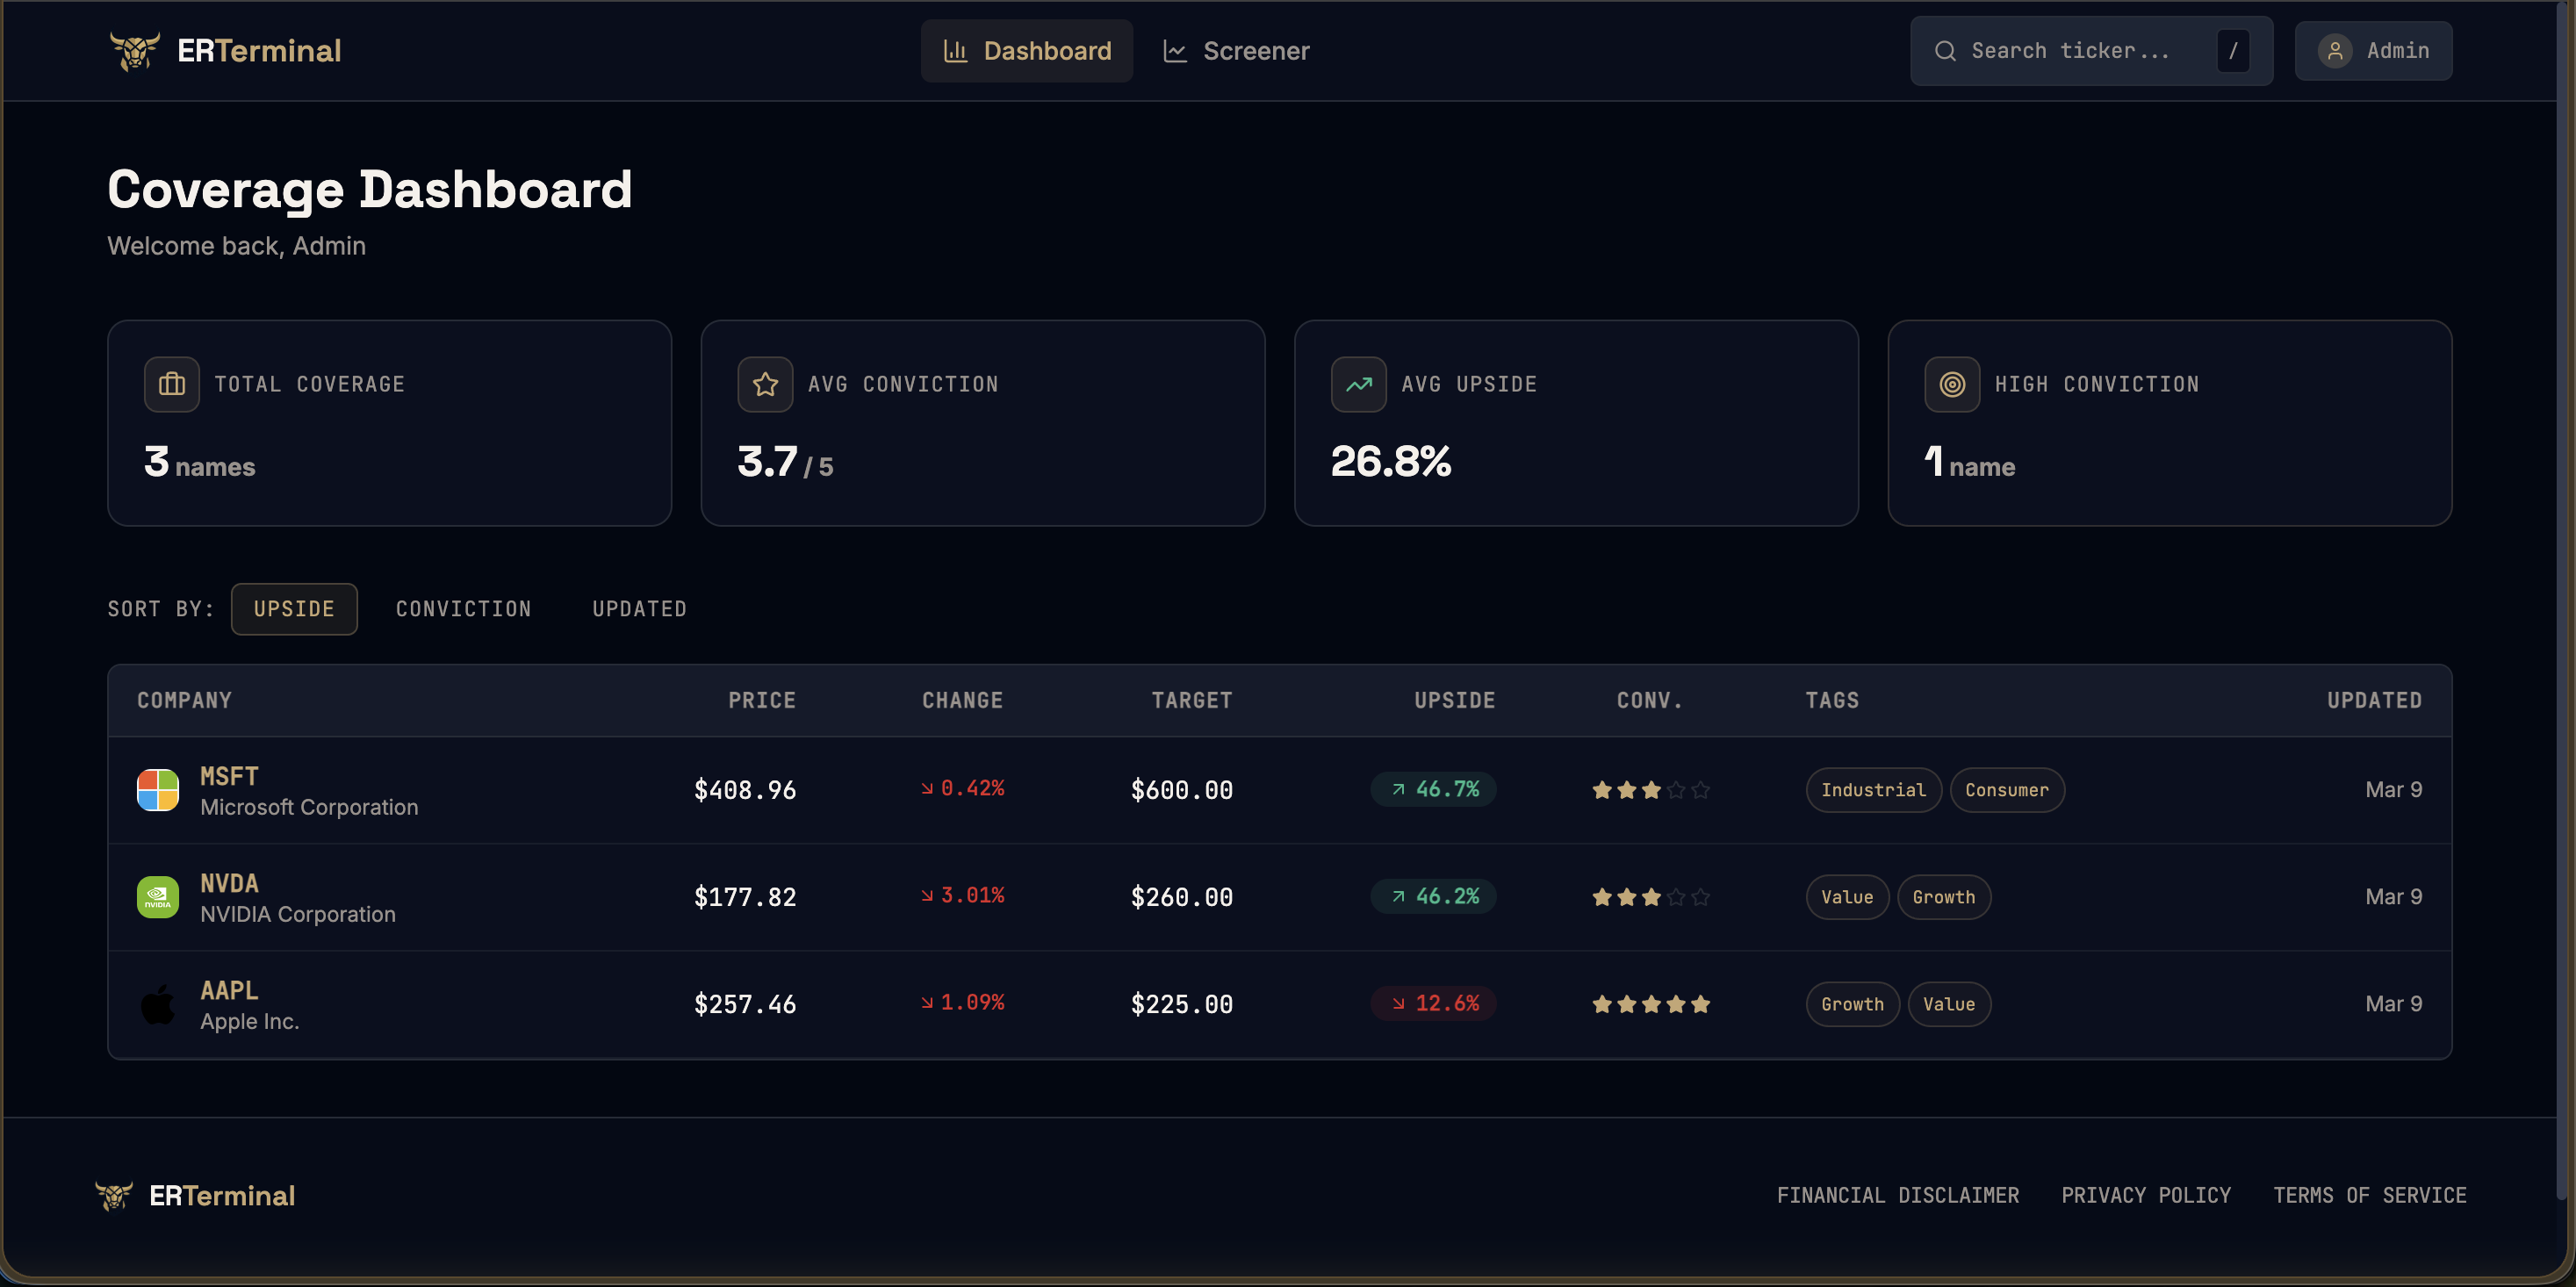Switch sorting to CONVICTION
The height and width of the screenshot is (1287, 2576).
(x=463, y=608)
